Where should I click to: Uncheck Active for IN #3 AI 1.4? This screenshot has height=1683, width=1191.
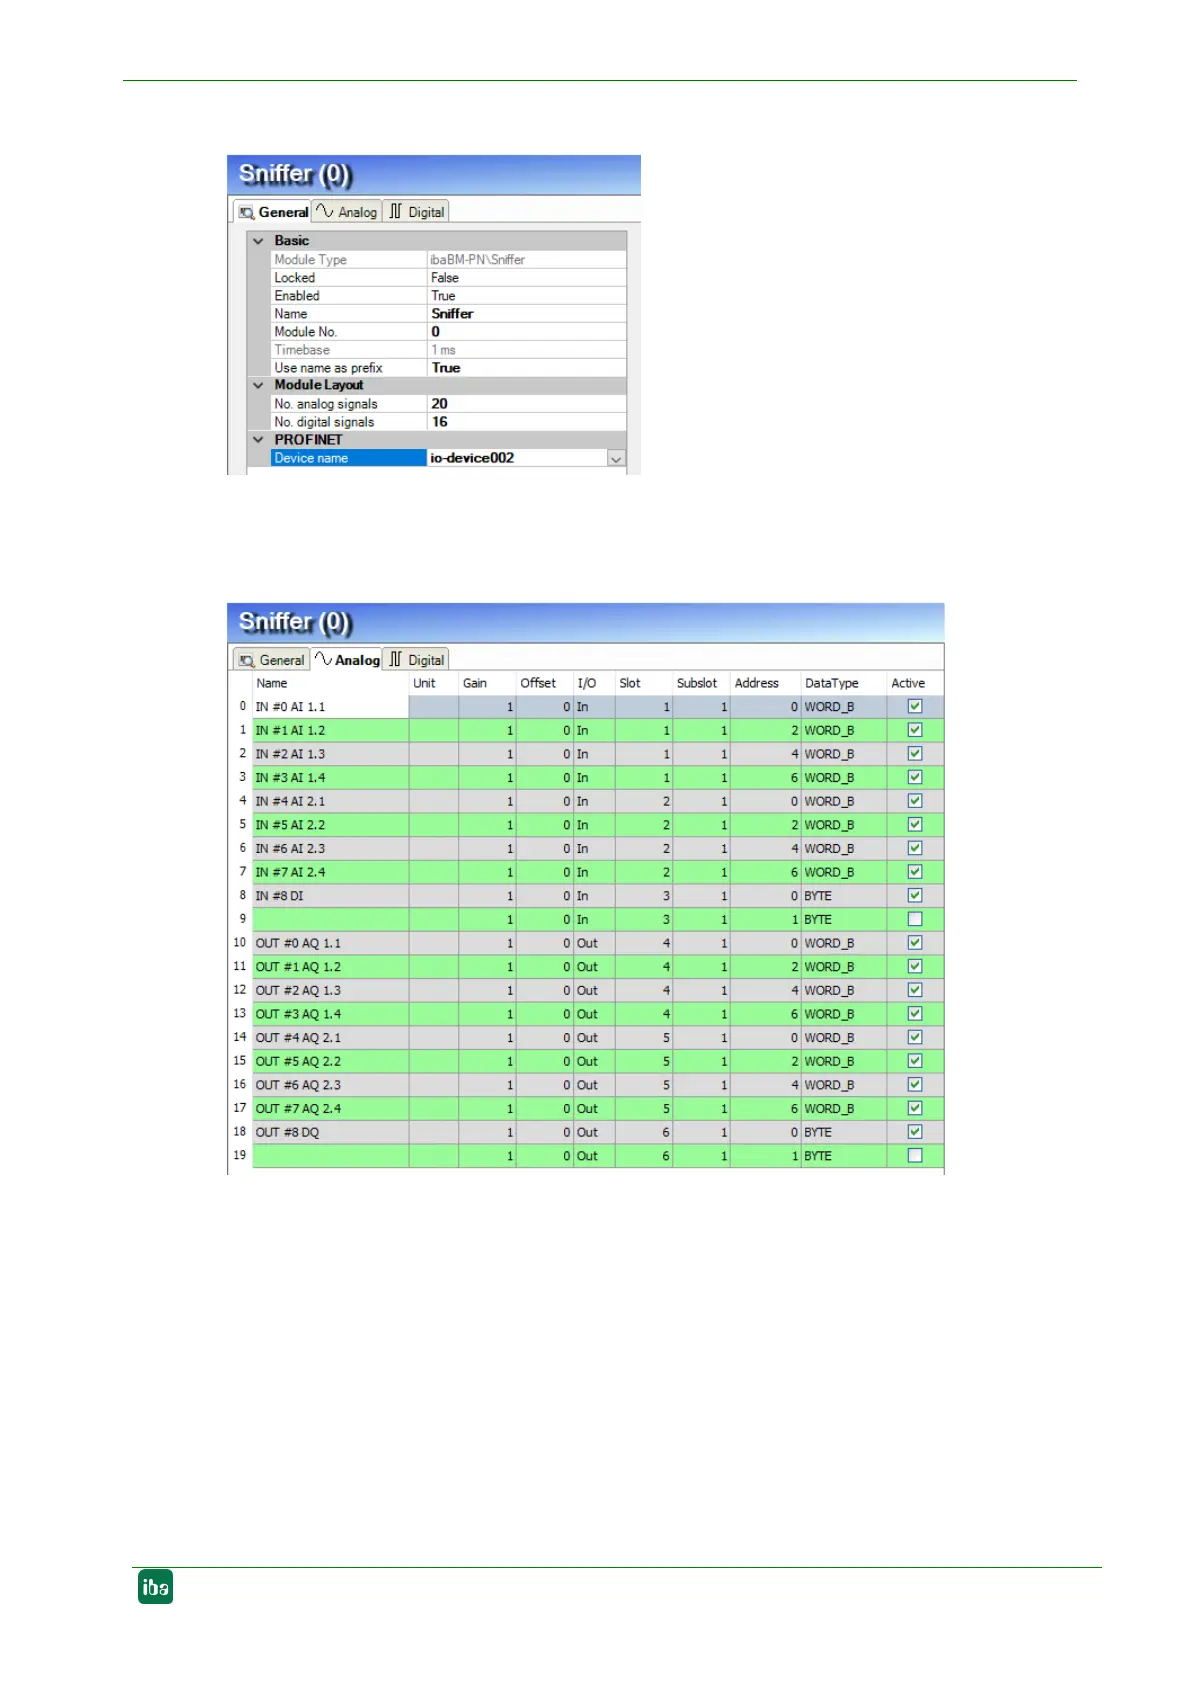[914, 778]
